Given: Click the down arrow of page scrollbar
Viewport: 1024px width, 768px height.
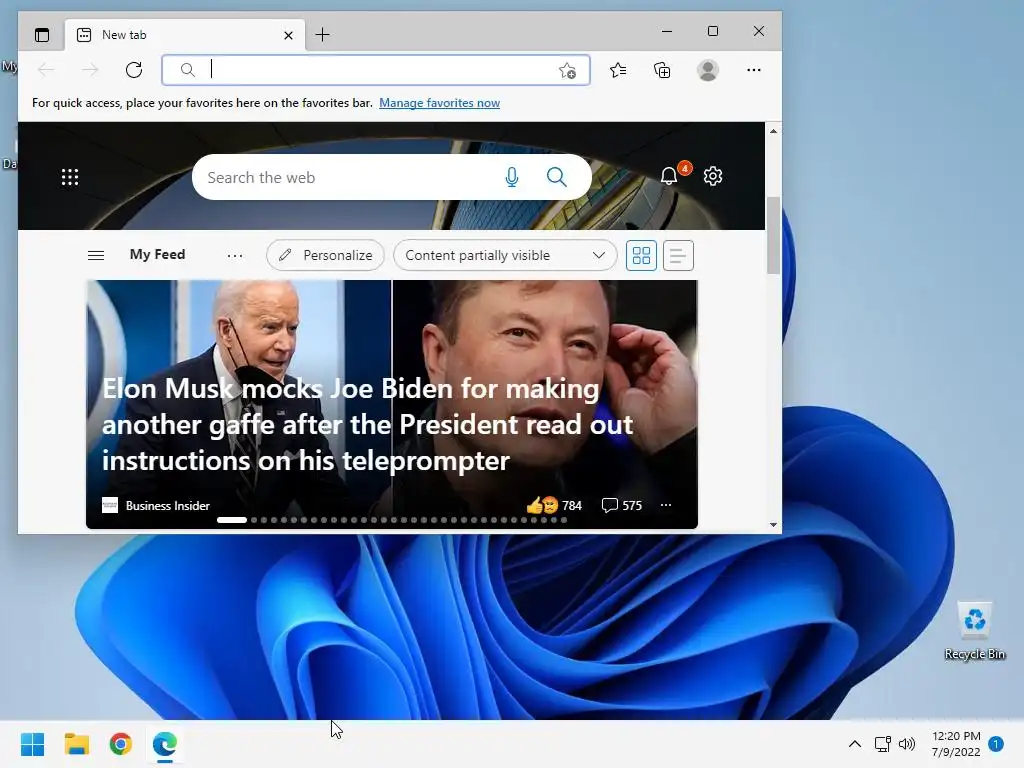Looking at the screenshot, I should coord(773,524).
